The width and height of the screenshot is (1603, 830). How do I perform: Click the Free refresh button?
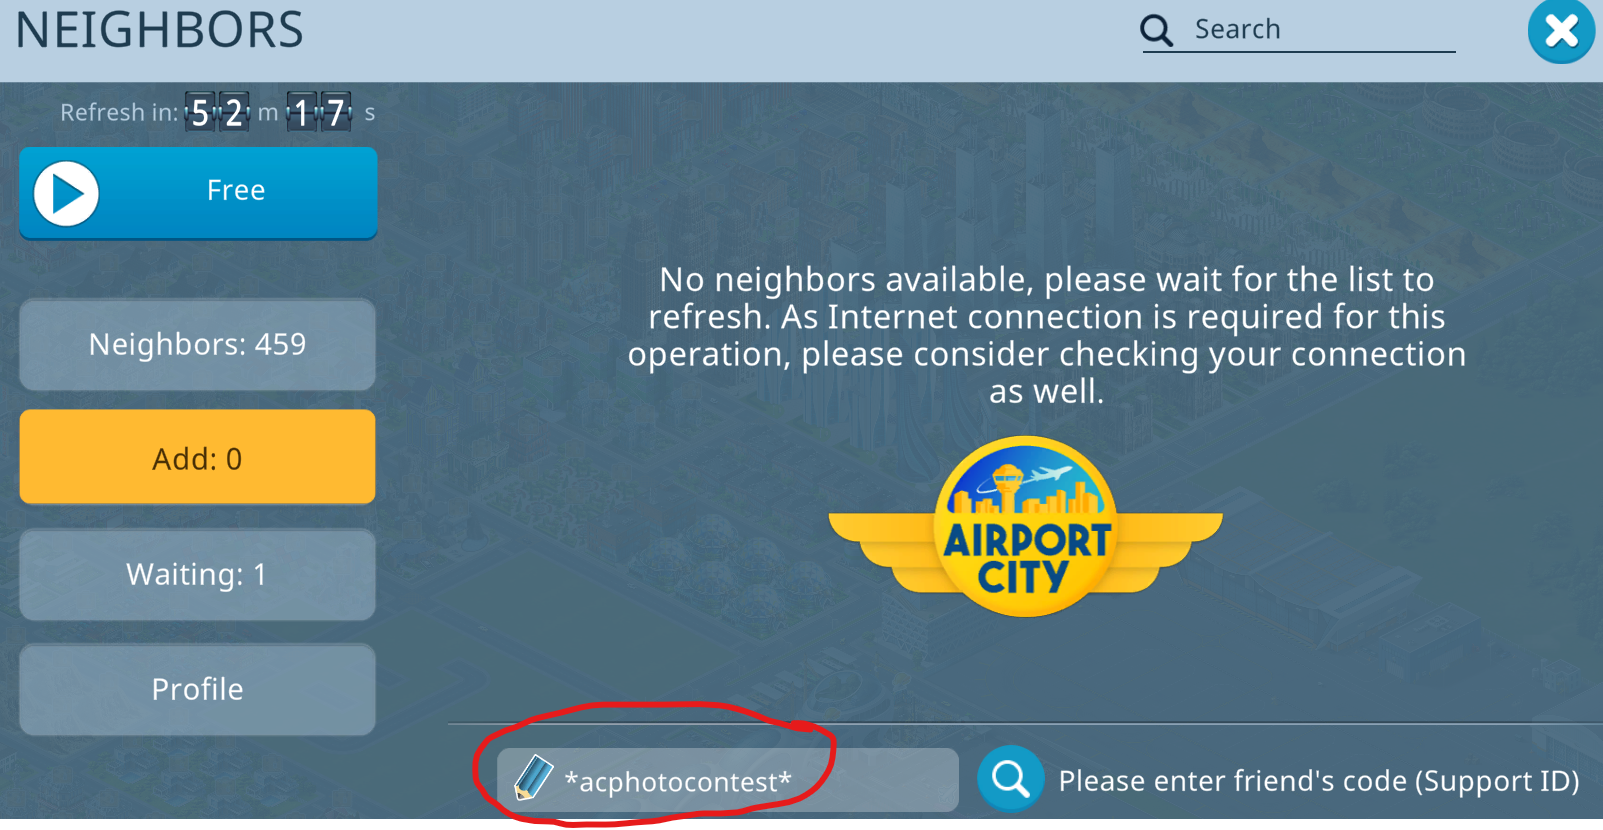(198, 193)
